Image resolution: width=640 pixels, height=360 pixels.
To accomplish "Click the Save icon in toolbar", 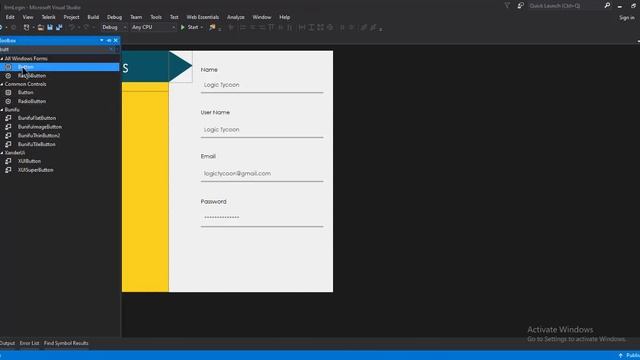I will (50, 27).
